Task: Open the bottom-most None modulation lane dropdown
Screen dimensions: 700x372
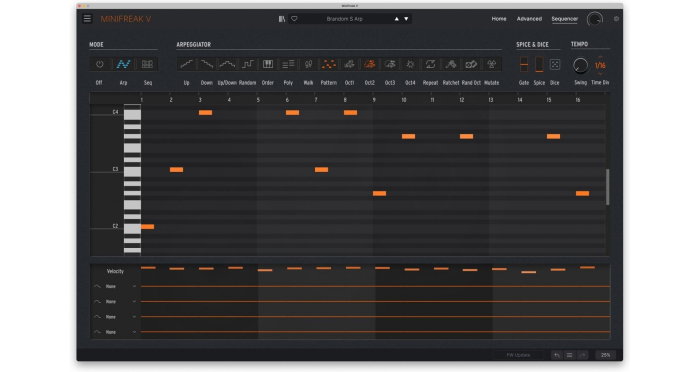Action: tap(121, 332)
